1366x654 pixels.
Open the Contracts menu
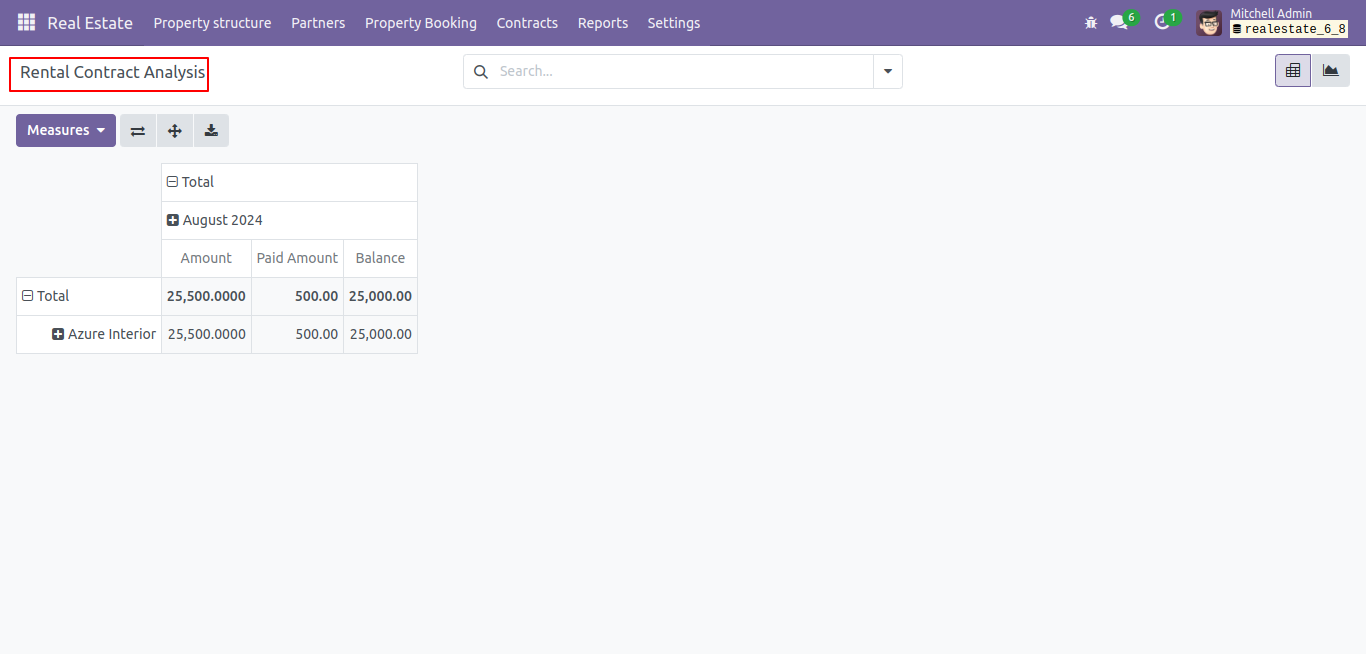click(x=527, y=22)
